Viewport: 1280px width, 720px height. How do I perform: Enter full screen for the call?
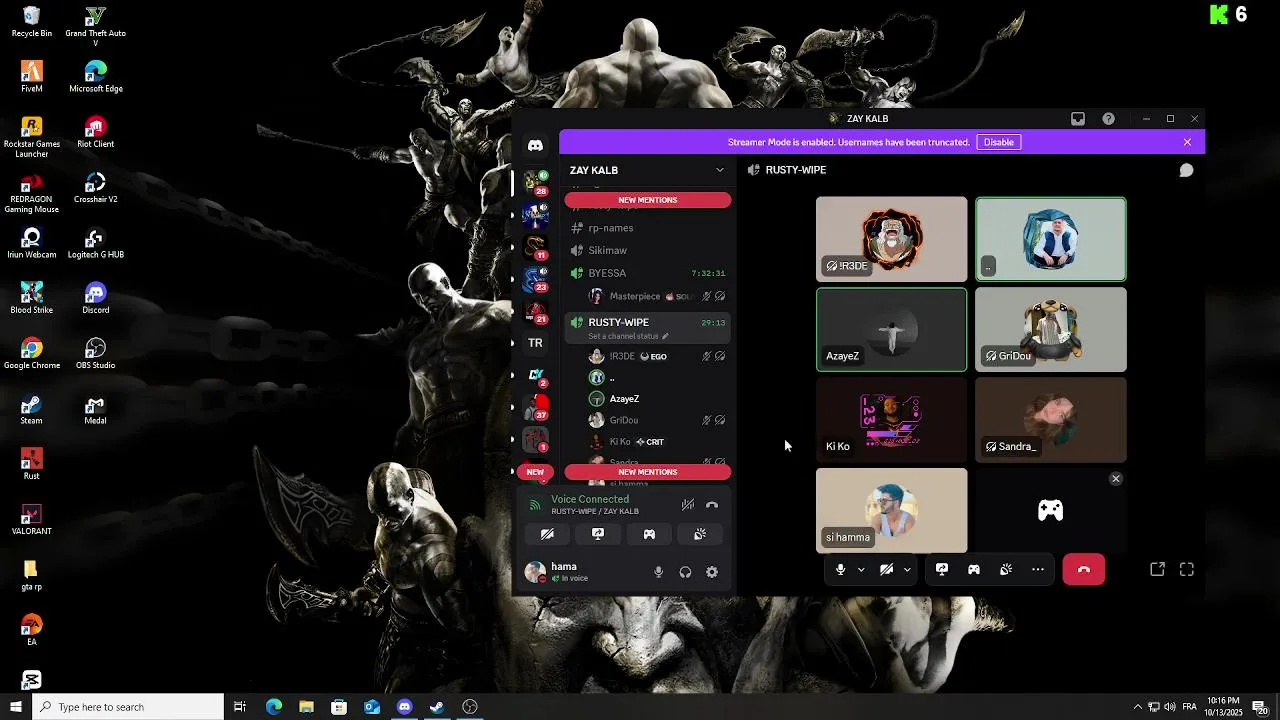tap(1187, 569)
